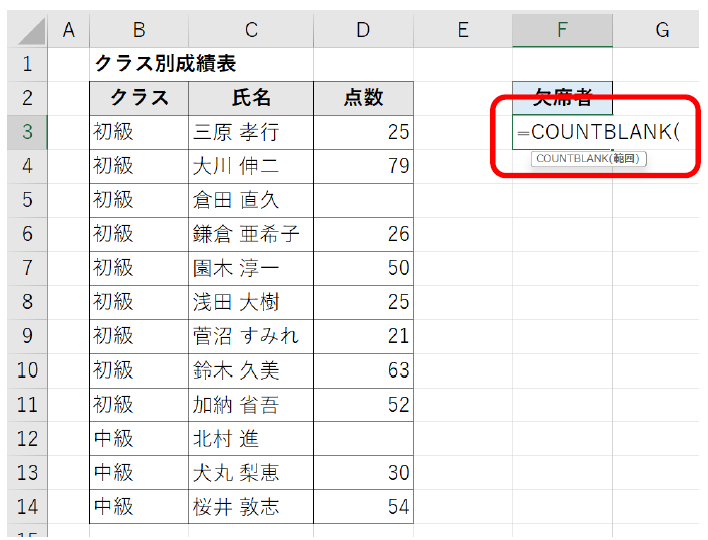The image size is (708, 540).
Task: Select column G header
Action: coord(661,30)
